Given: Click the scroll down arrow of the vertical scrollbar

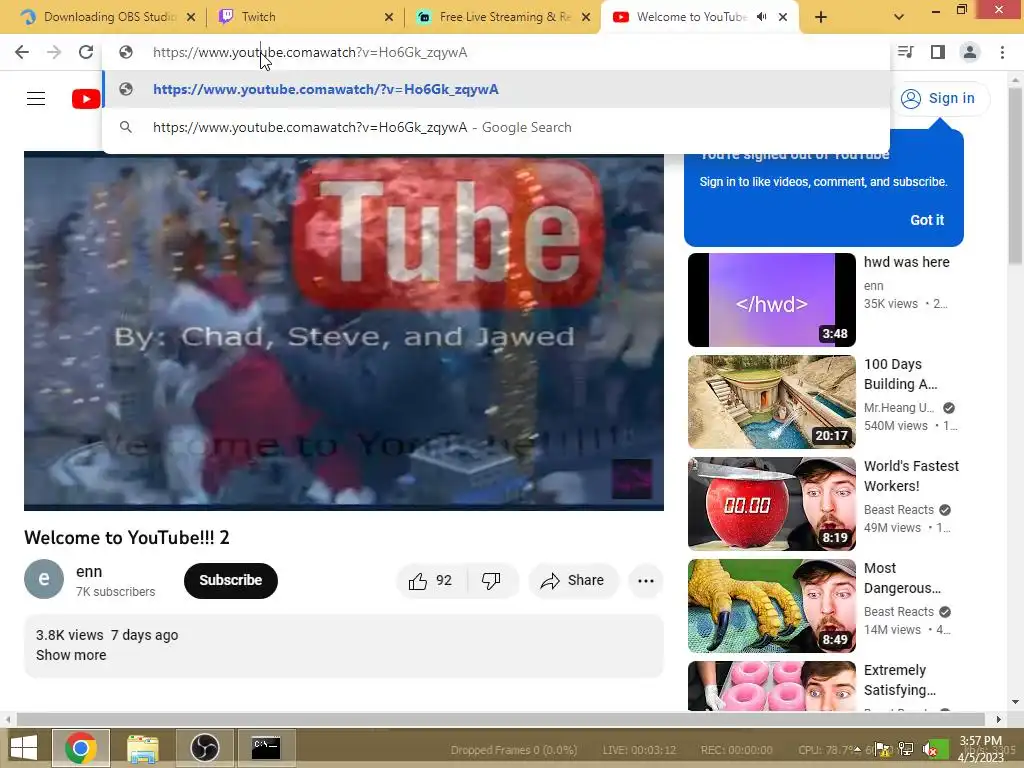Looking at the screenshot, I should pos(1015,702).
